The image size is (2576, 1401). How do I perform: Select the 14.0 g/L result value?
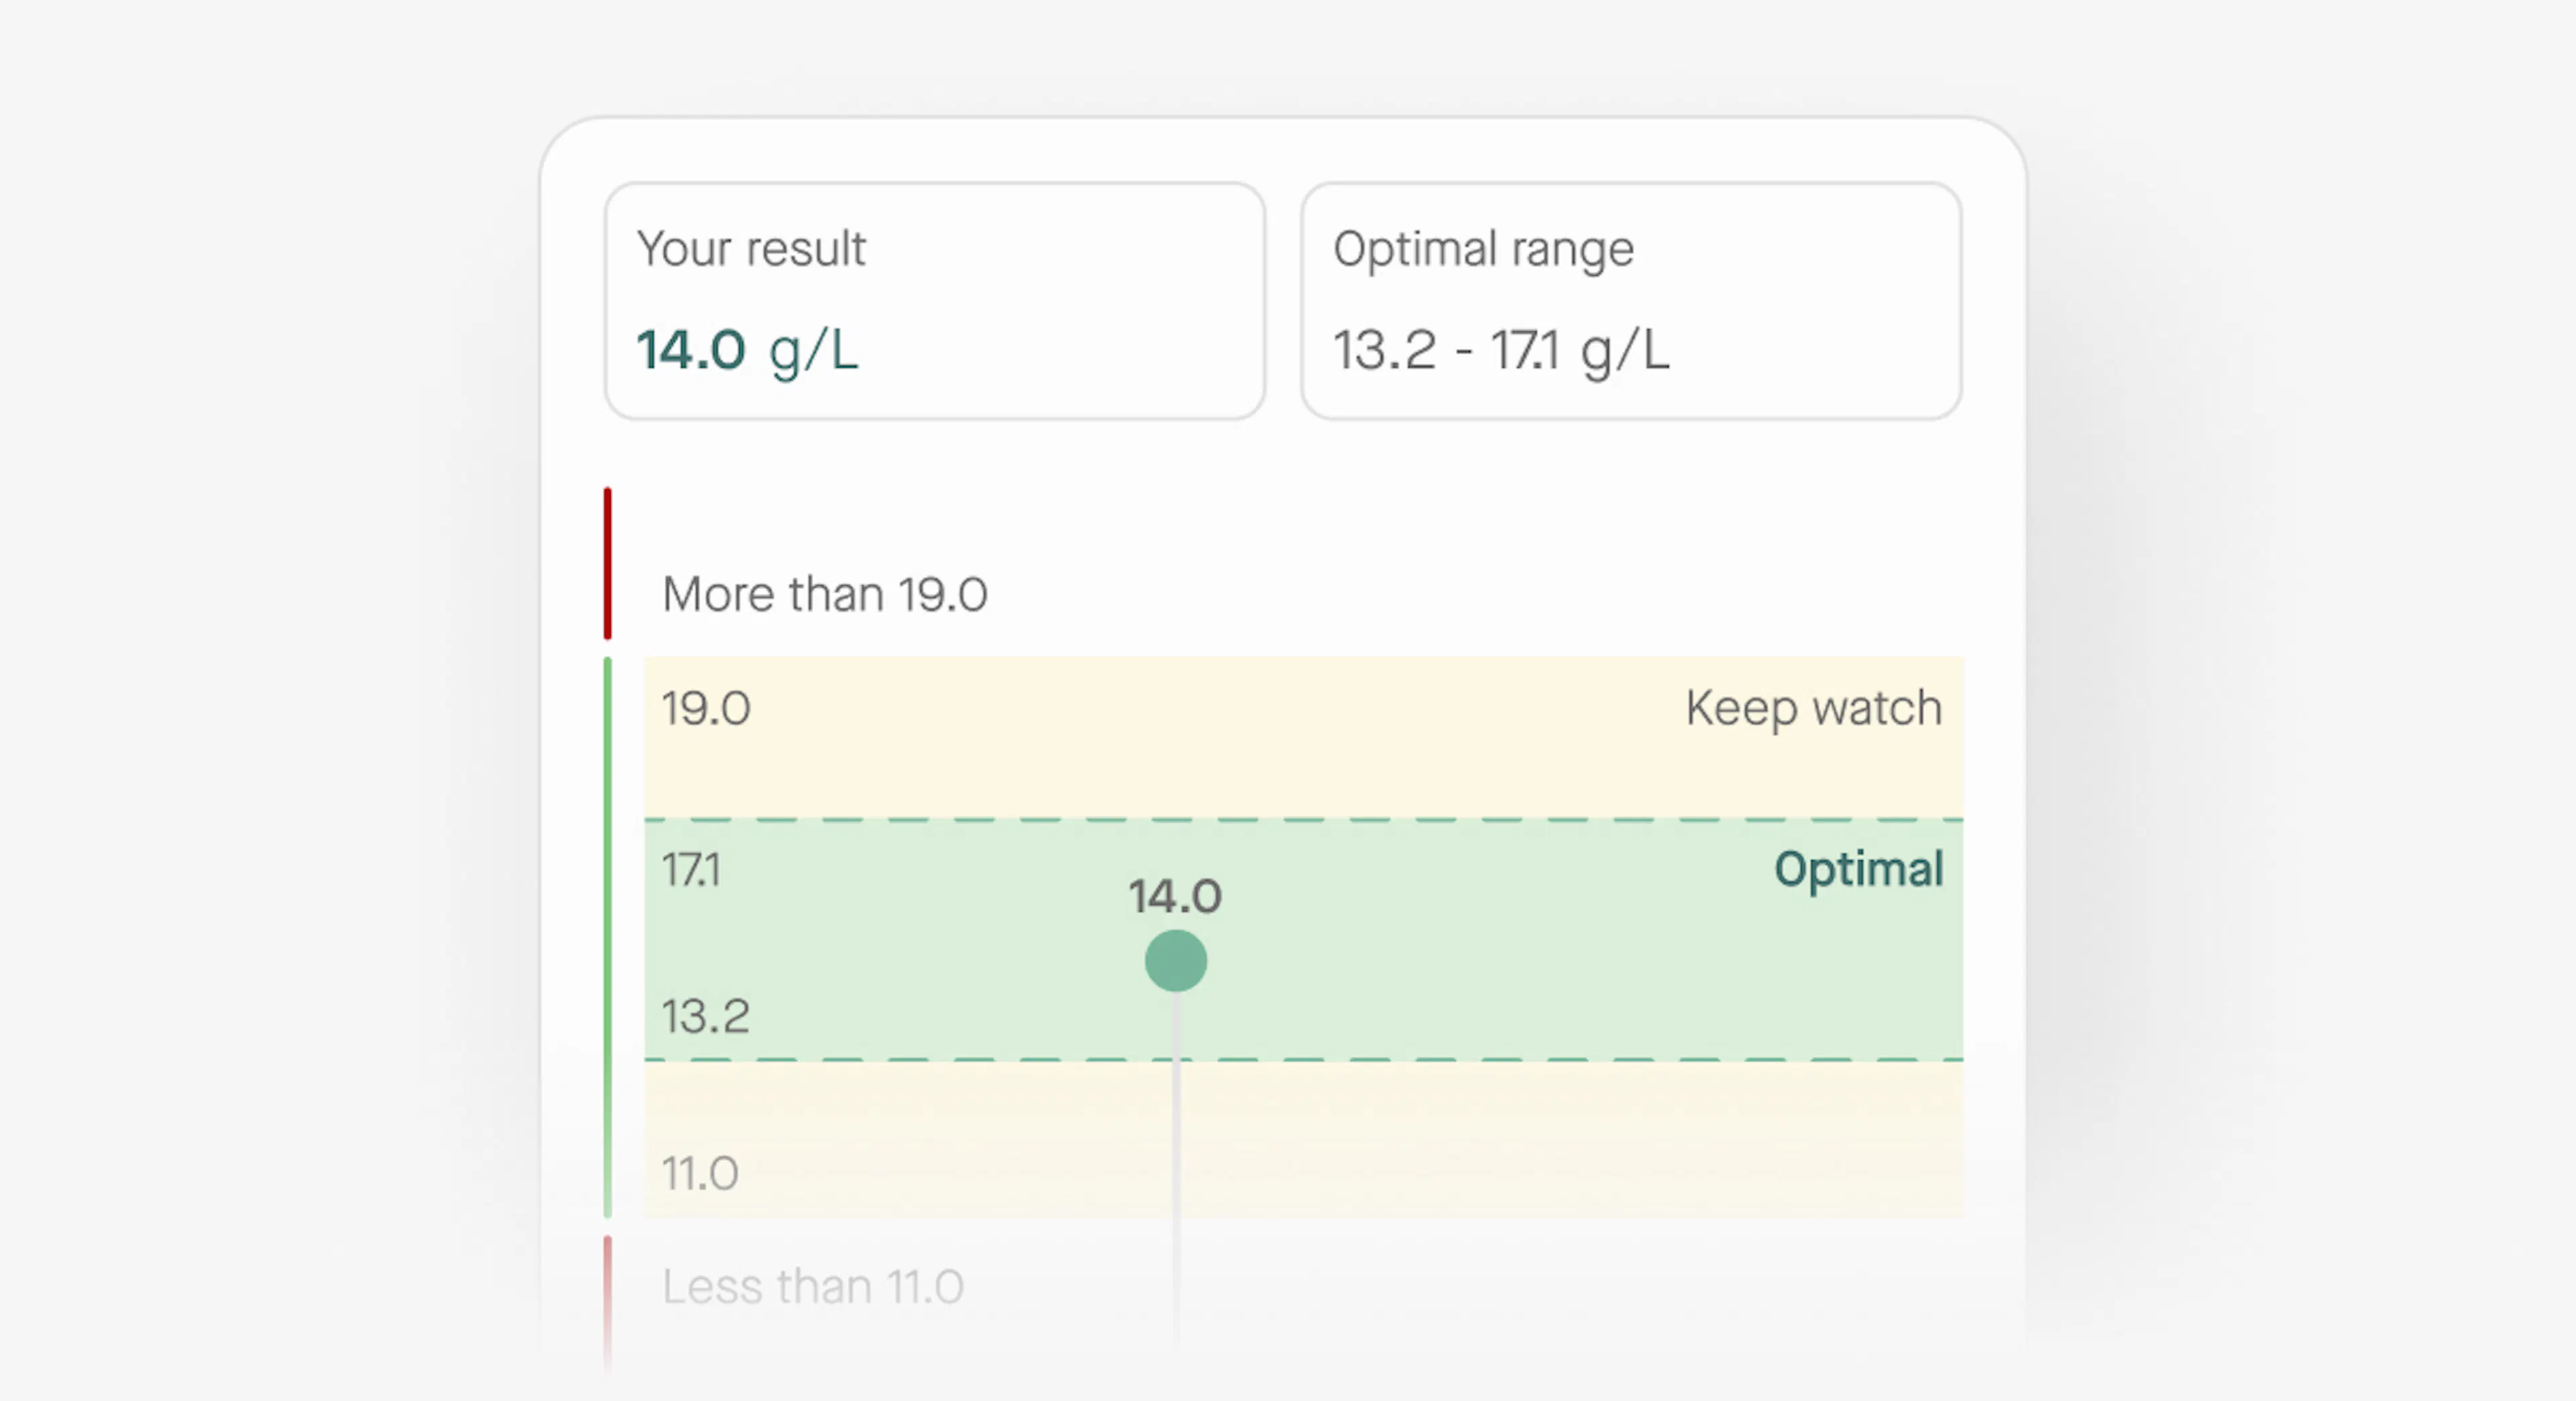tap(747, 350)
